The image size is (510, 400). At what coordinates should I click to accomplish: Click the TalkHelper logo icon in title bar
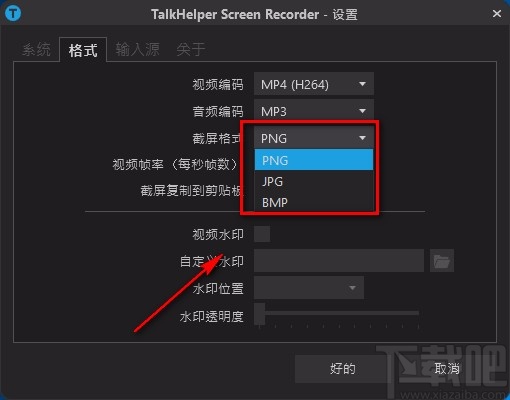[x=13, y=13]
